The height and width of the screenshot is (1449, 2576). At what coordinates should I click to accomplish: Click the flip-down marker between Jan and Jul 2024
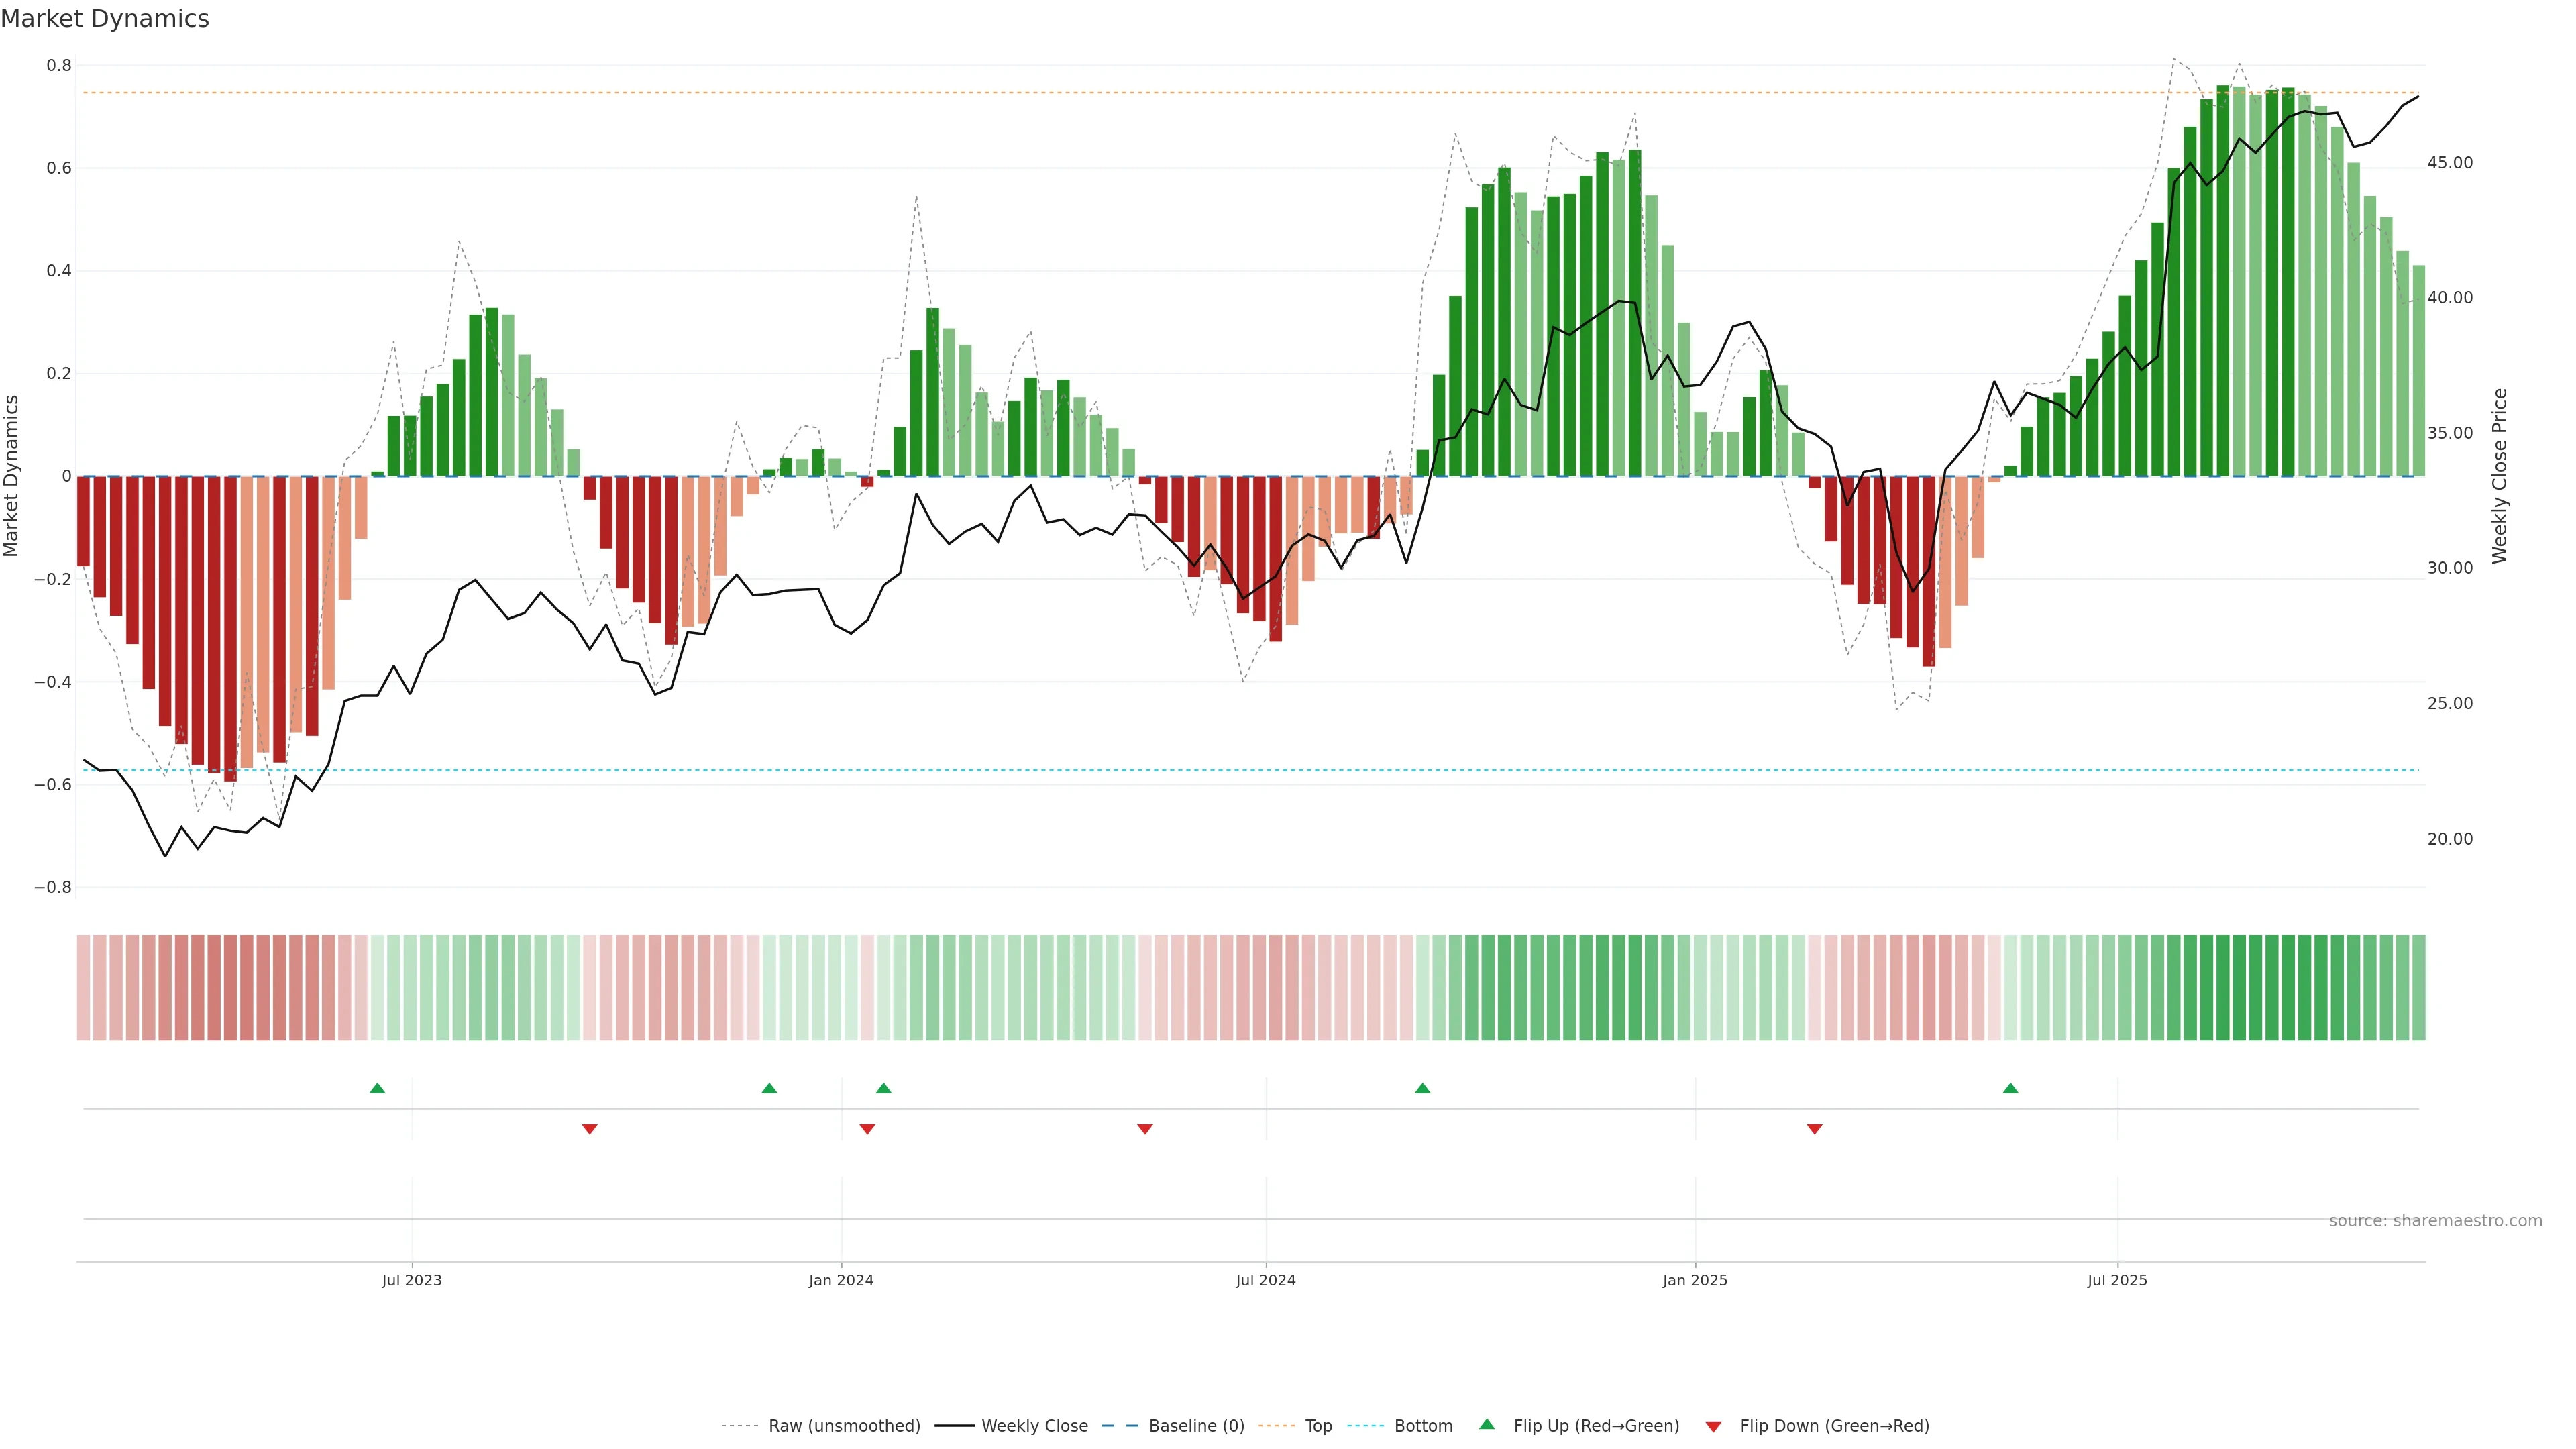tap(1145, 1129)
